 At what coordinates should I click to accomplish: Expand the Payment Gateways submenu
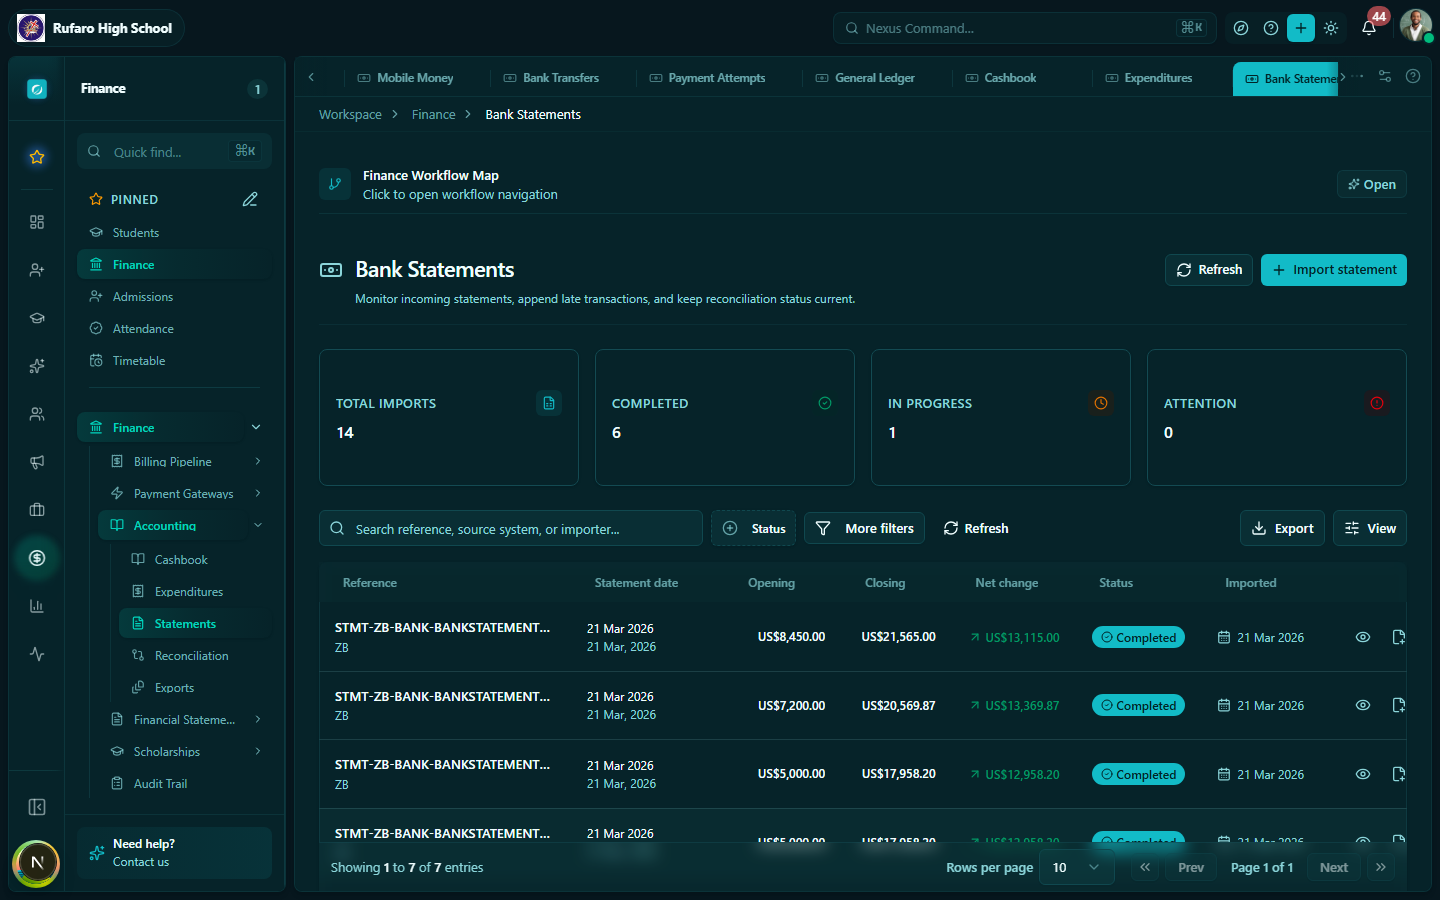pos(258,493)
